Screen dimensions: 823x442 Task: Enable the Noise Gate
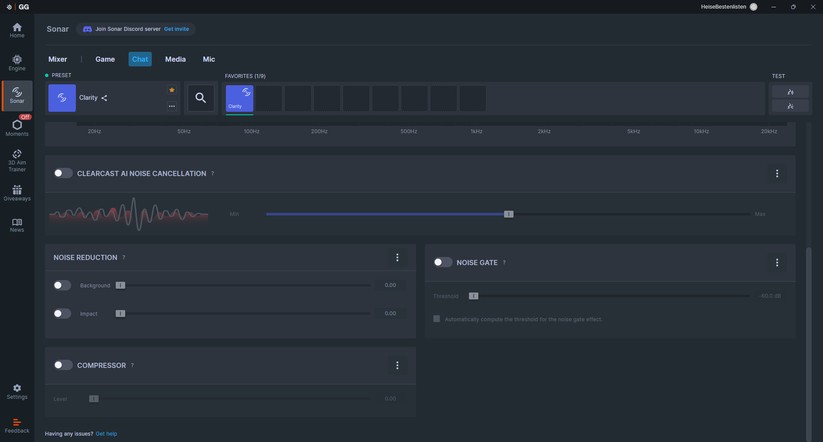[442, 262]
